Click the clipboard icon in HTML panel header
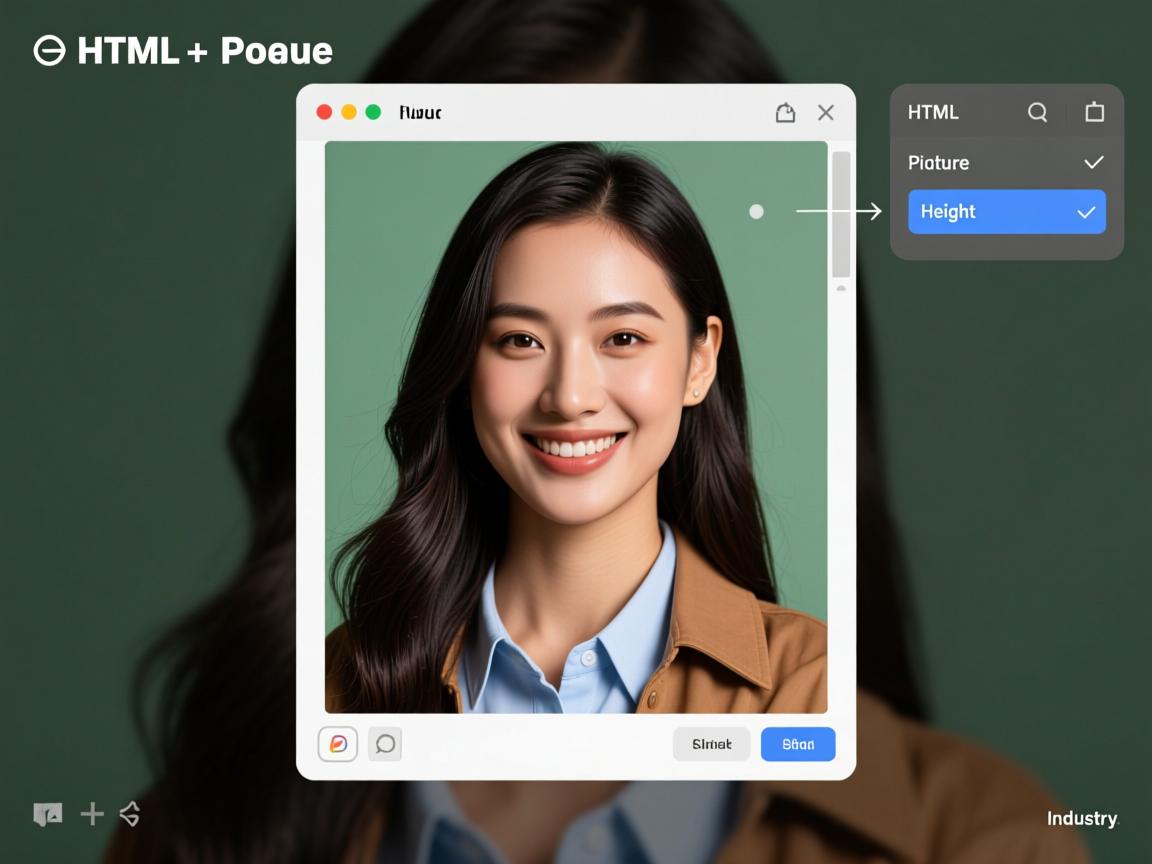This screenshot has width=1152, height=864. coord(1094,112)
